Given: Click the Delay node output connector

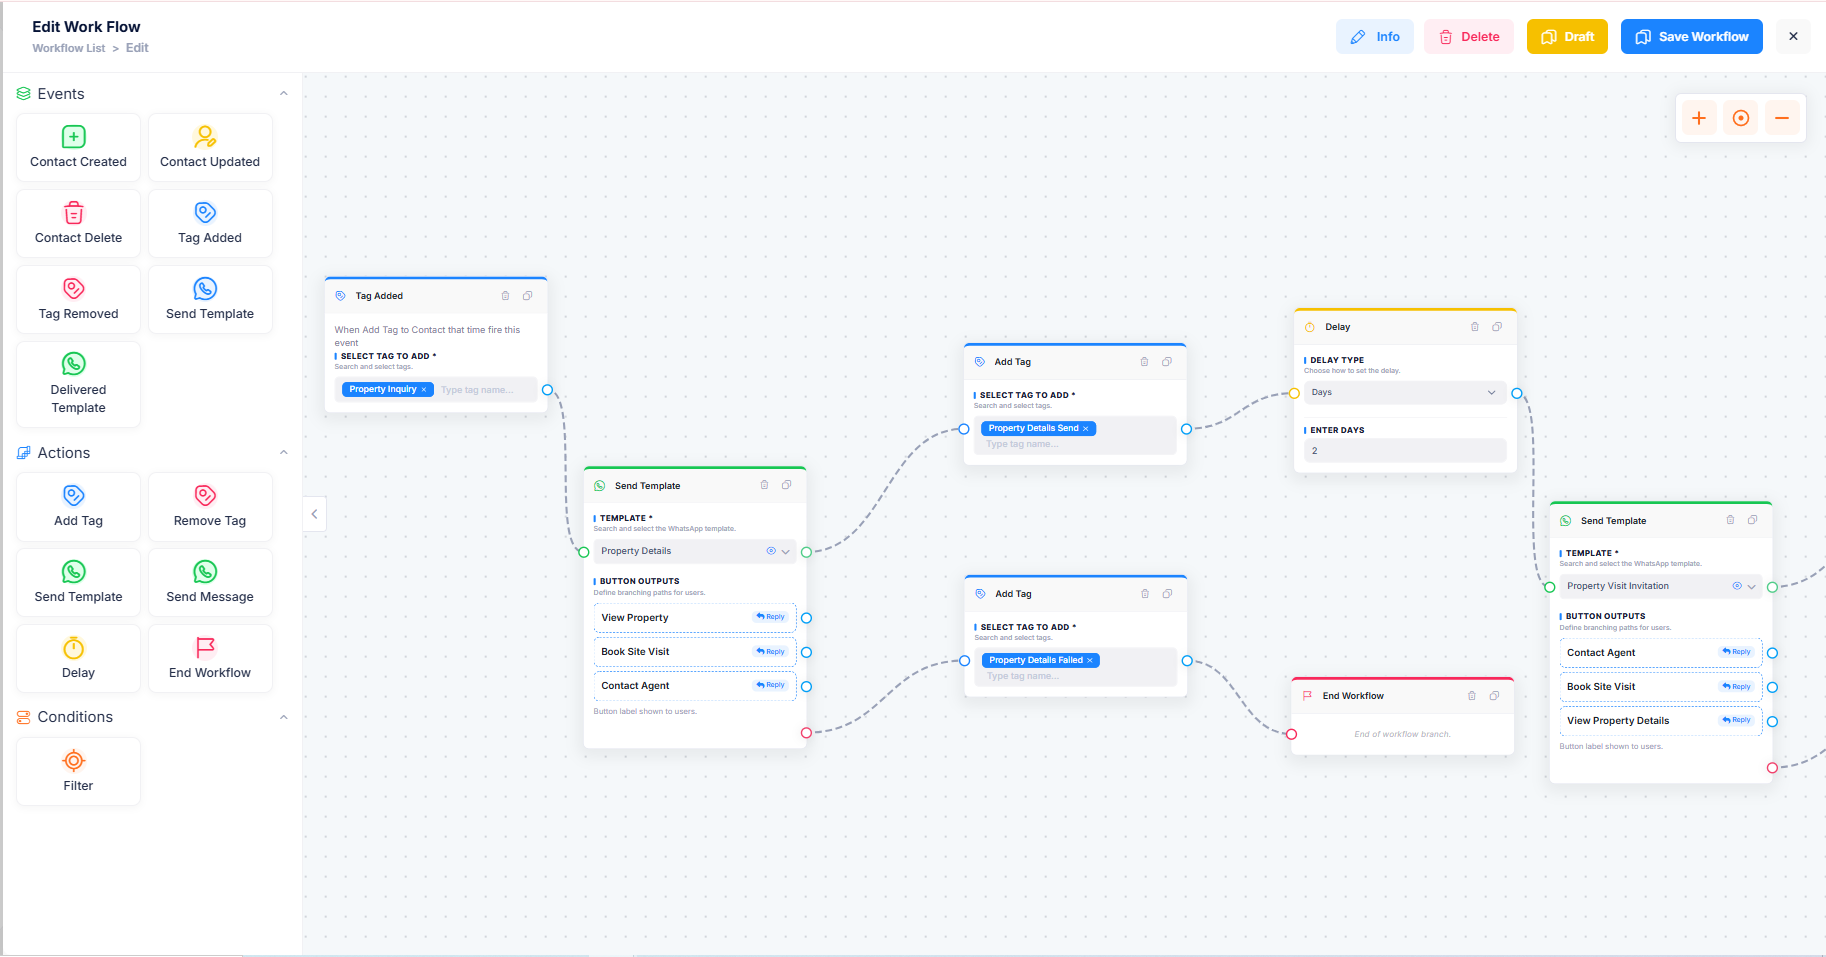Looking at the screenshot, I should point(1517,393).
